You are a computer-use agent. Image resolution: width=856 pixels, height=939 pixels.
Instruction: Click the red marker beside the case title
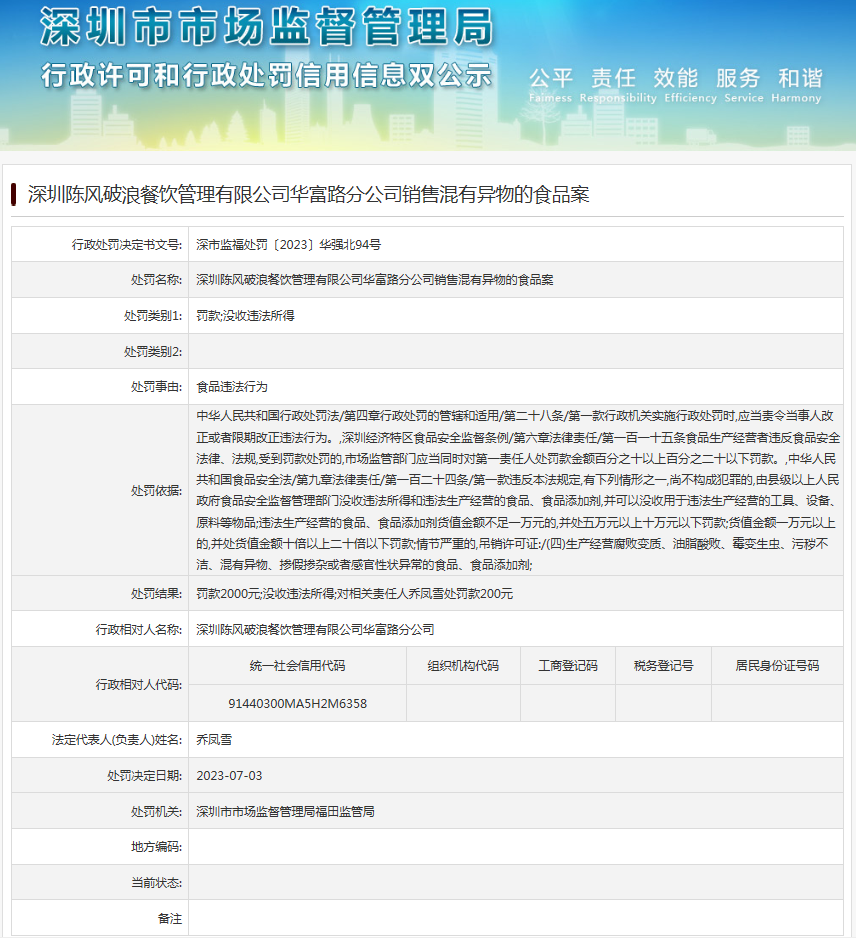pos(14,194)
